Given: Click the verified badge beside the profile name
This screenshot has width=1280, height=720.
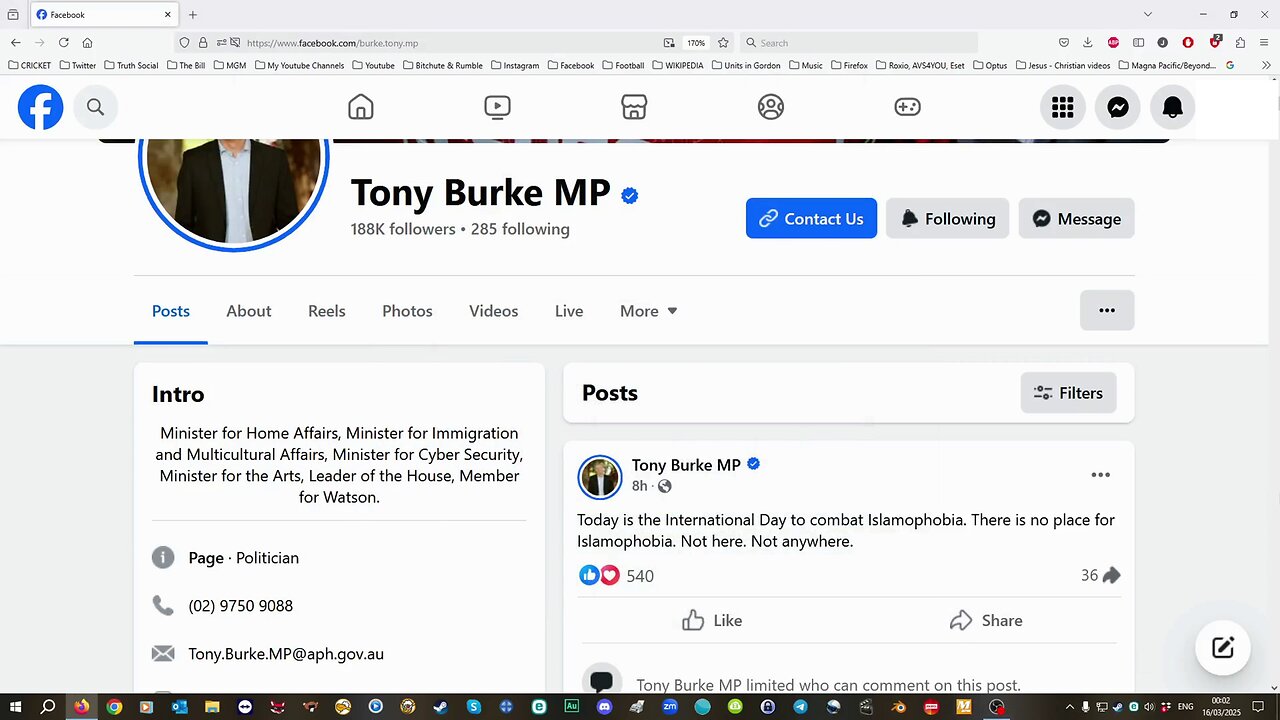Looking at the screenshot, I should (x=630, y=196).
